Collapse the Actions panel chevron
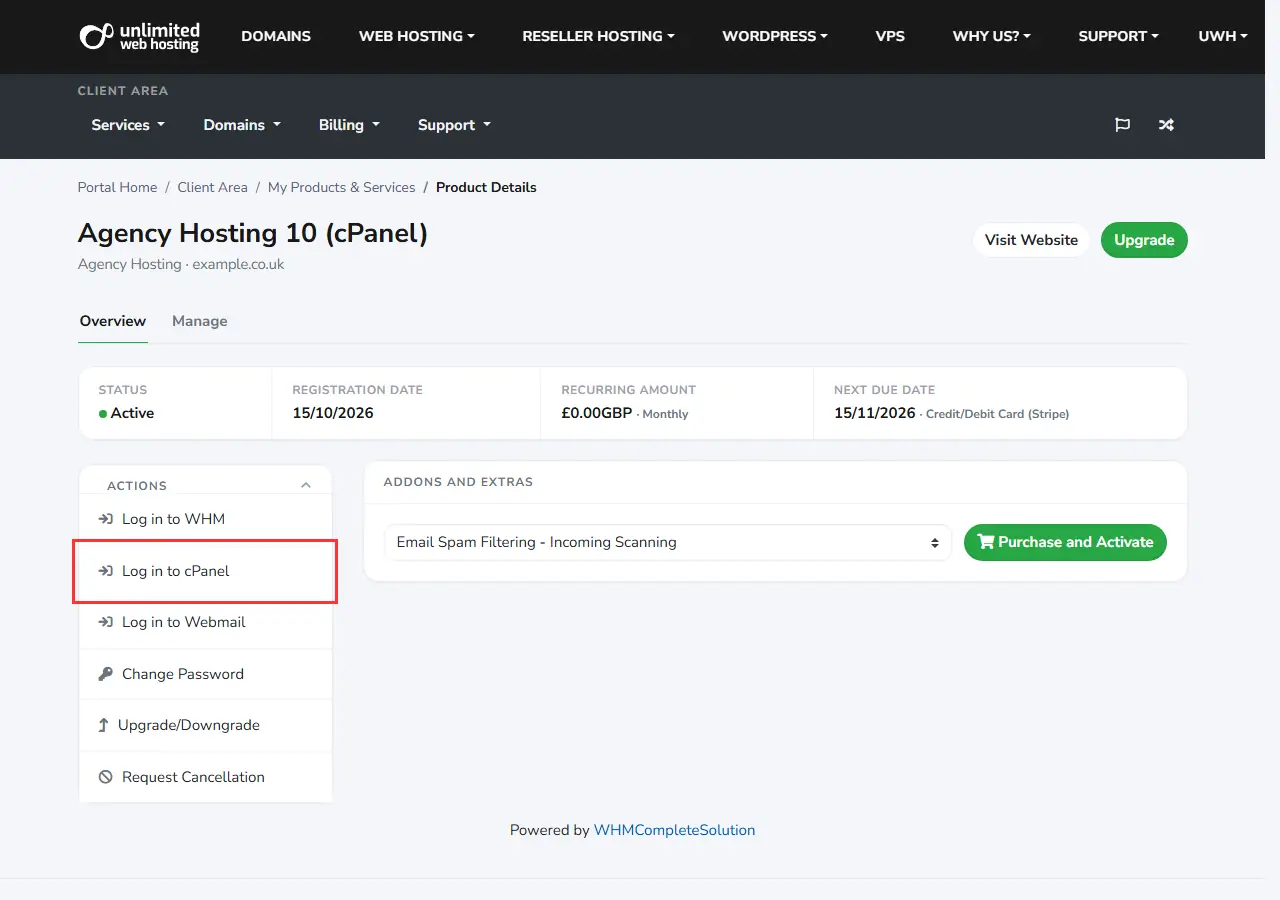 (x=306, y=485)
